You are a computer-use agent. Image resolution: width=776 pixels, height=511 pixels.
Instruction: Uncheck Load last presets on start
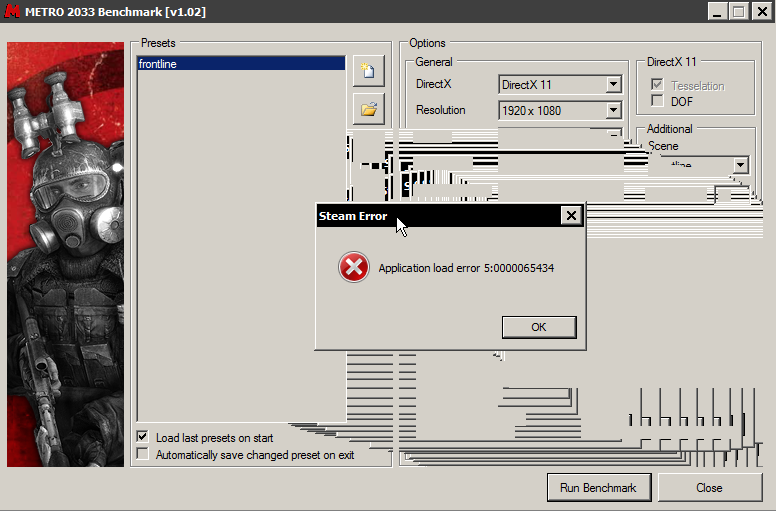pos(143,437)
